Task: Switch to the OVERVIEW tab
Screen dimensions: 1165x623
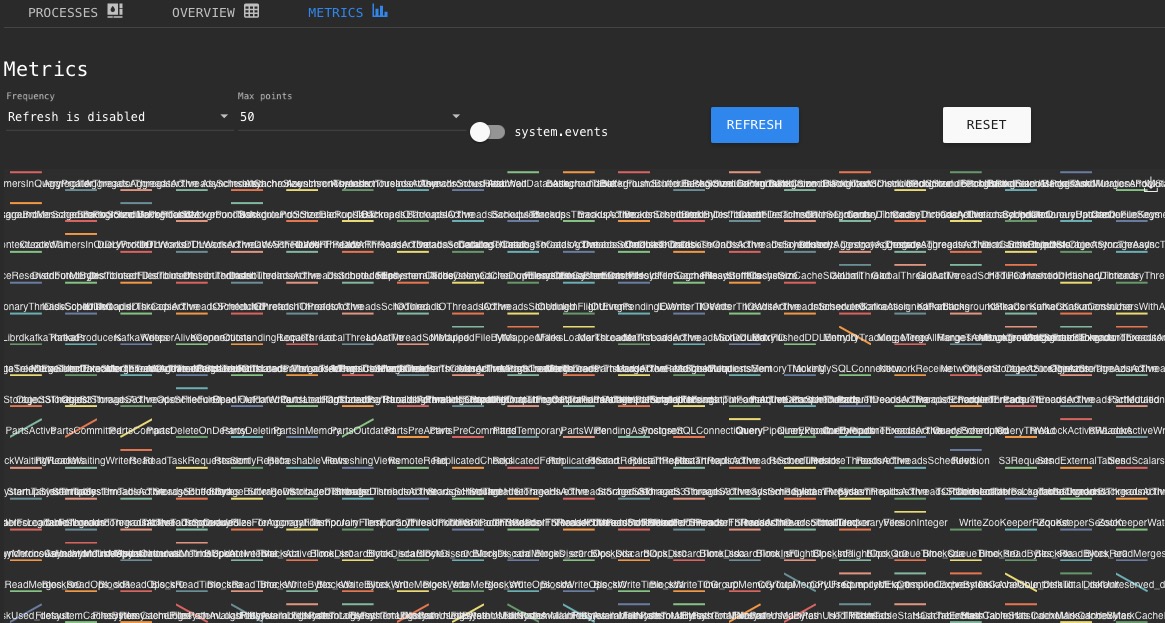Action: click(204, 12)
